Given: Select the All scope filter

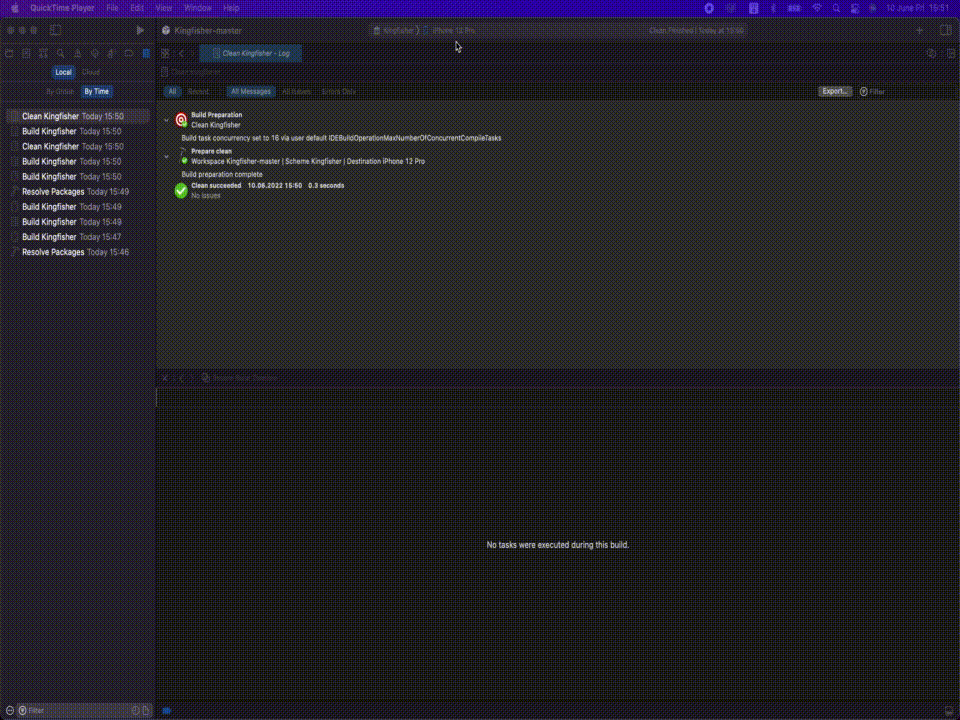Looking at the screenshot, I should (x=172, y=91).
